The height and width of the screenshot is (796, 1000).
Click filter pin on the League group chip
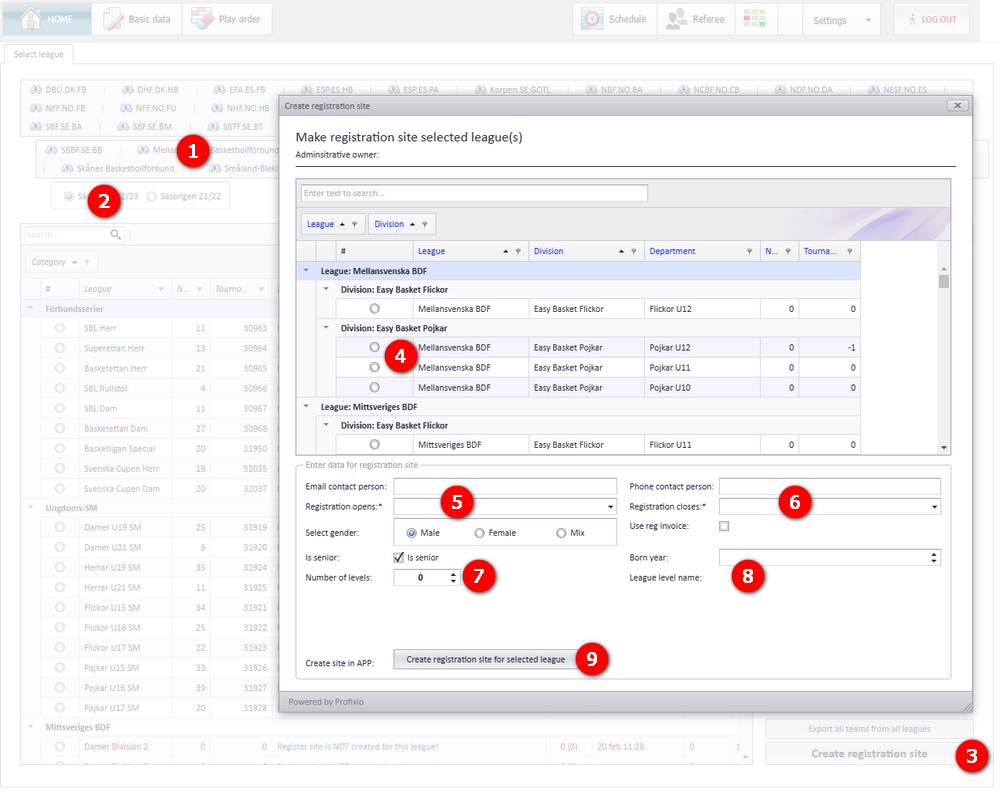pyautogui.click(x=355, y=225)
